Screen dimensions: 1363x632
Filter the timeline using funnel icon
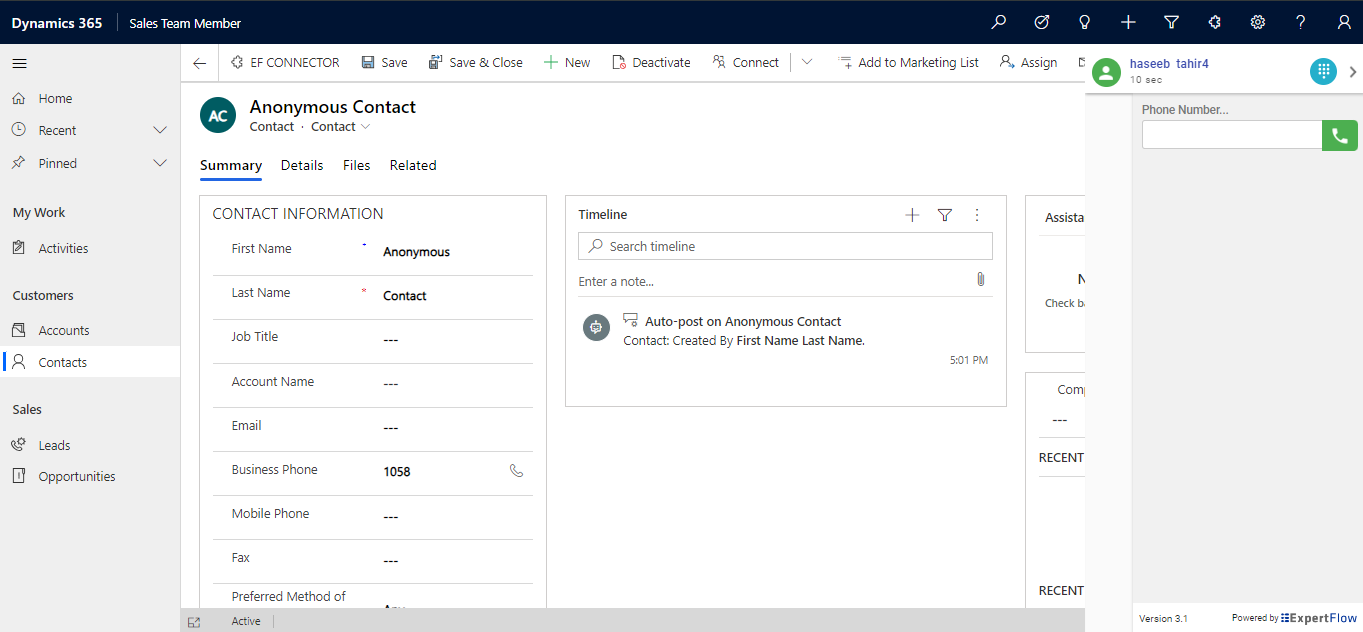click(945, 215)
